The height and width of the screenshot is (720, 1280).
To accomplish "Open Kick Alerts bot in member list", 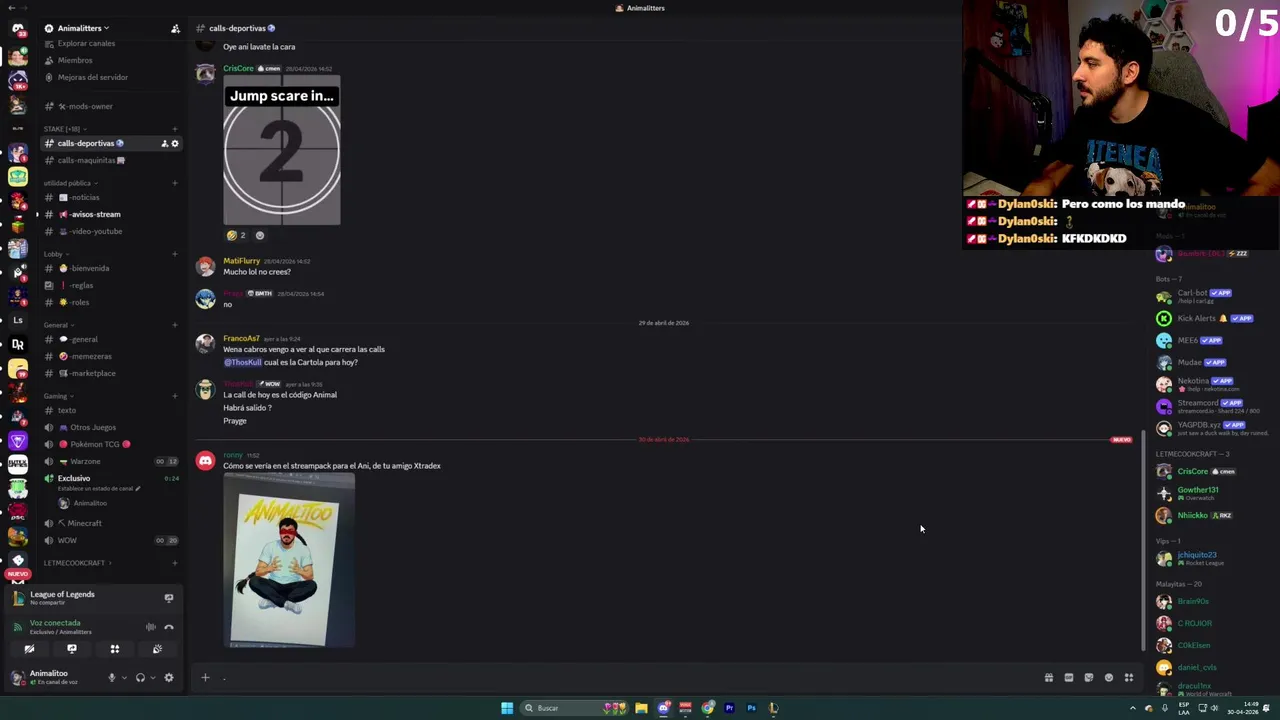I will (x=1213, y=318).
